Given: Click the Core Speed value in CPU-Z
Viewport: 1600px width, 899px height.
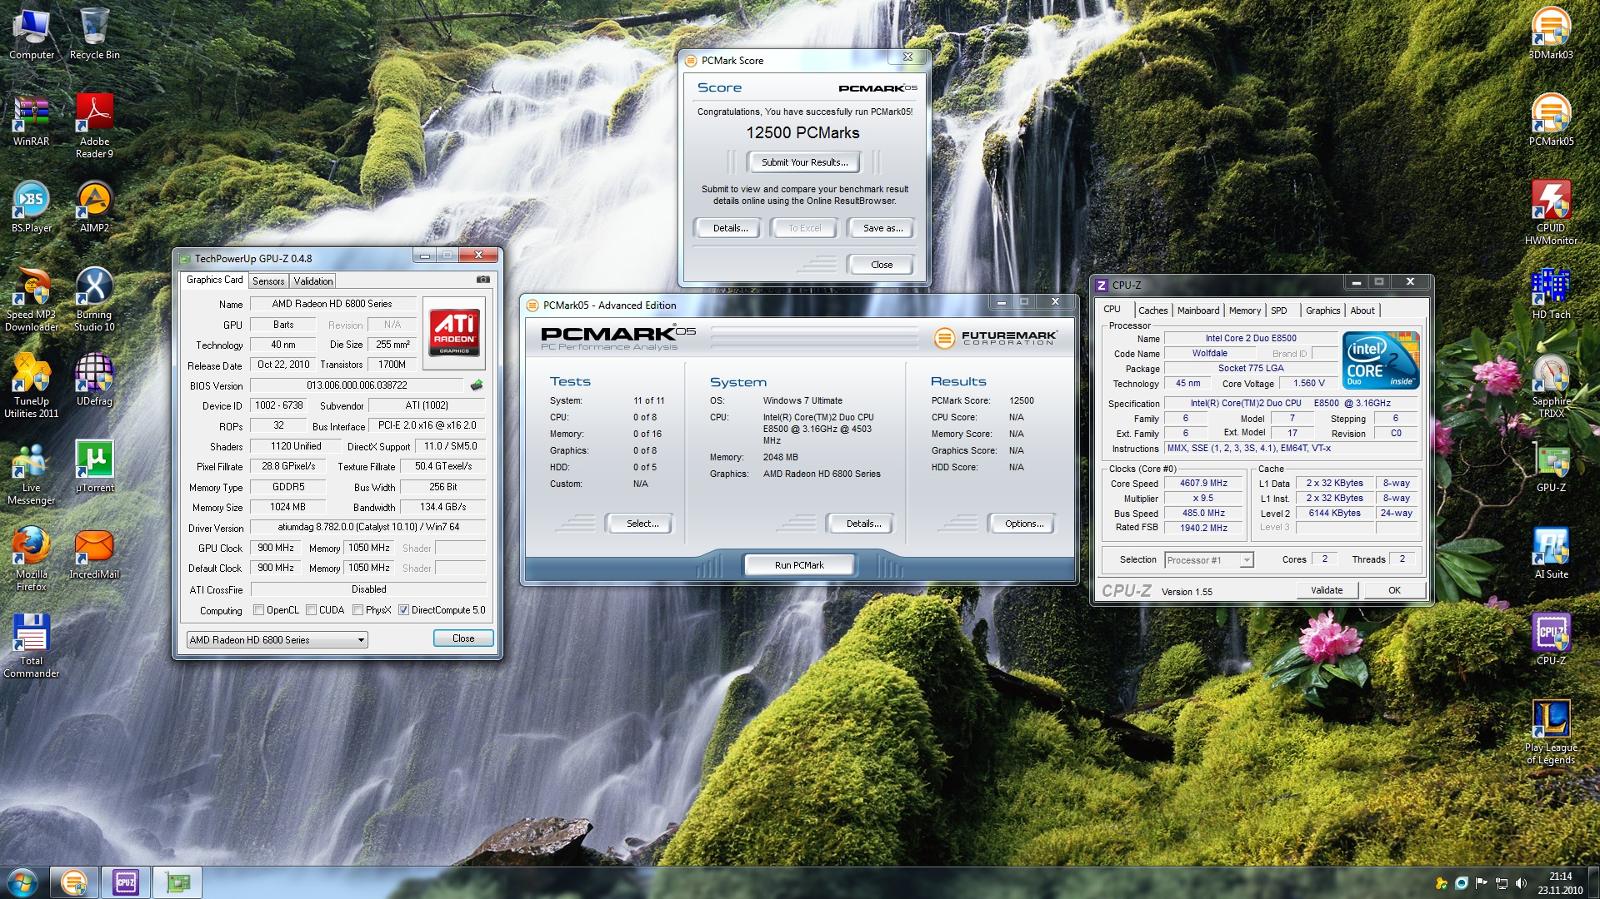Looking at the screenshot, I should click(1202, 483).
